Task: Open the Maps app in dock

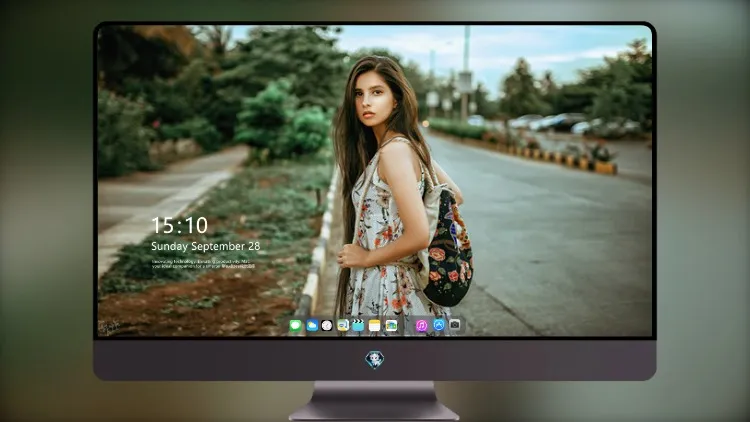Action: (342, 326)
